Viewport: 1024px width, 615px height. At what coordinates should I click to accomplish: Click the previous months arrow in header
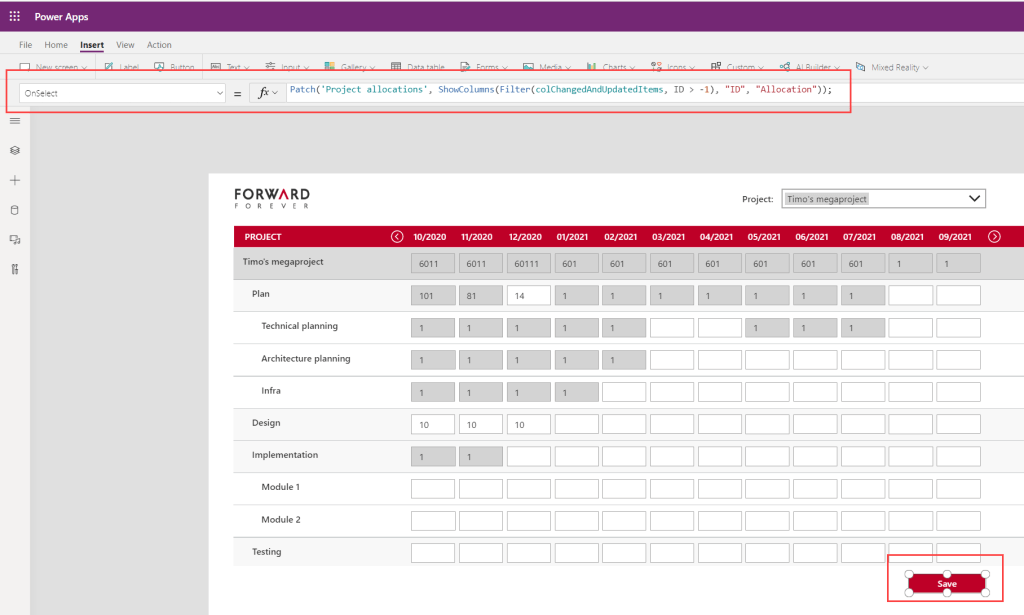tap(397, 237)
